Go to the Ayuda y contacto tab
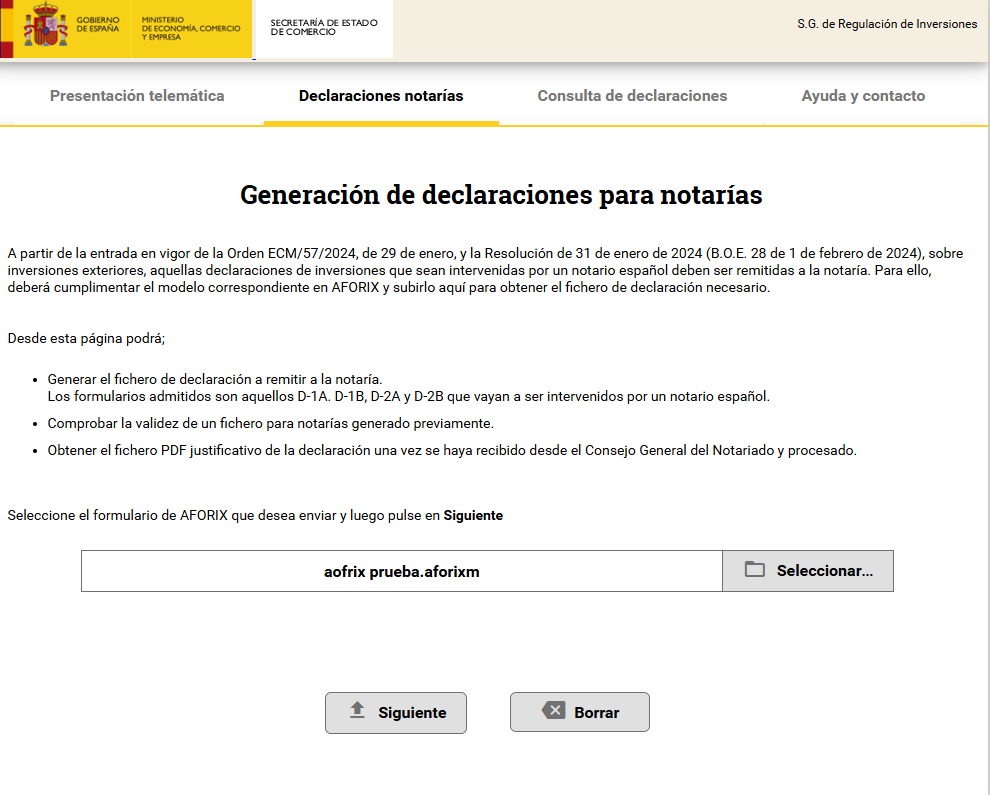 click(863, 96)
